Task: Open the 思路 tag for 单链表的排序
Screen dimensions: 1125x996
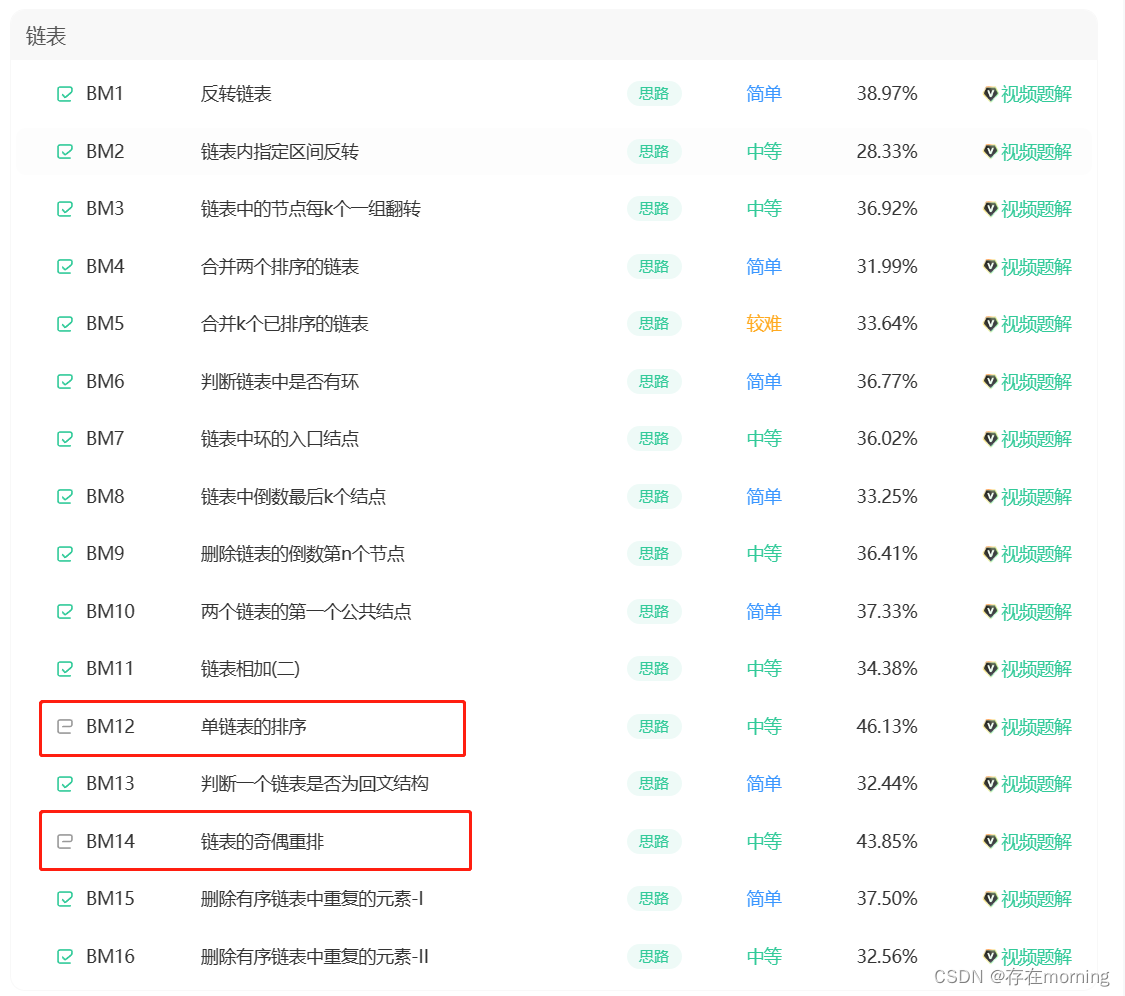Action: click(x=654, y=726)
